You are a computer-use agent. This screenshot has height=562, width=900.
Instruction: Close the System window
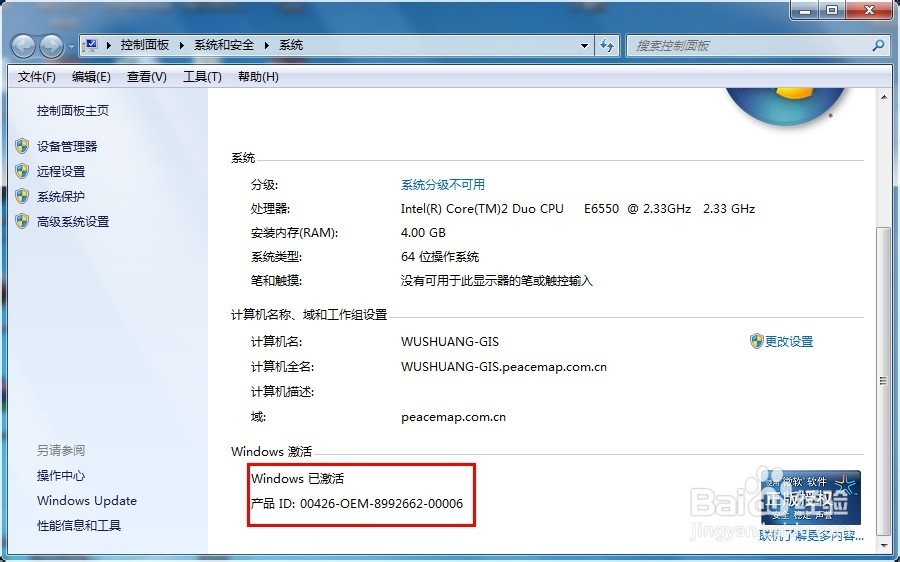coord(870,10)
